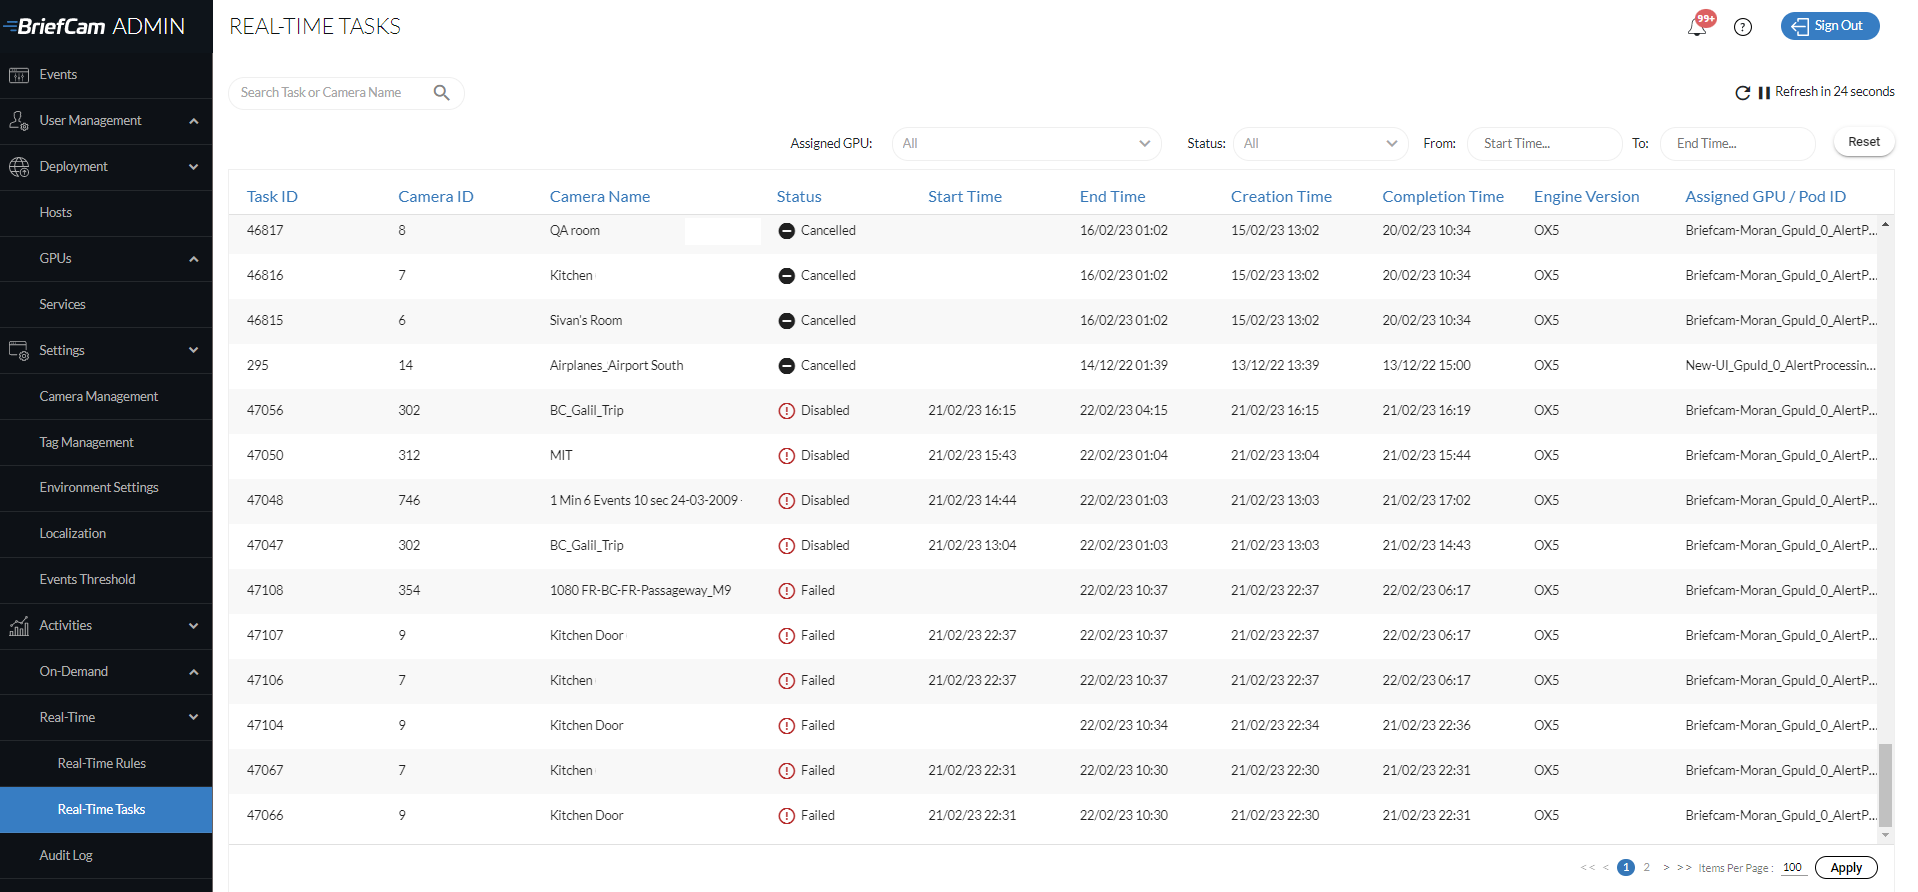Expand the Deployment section chevron

point(194,167)
